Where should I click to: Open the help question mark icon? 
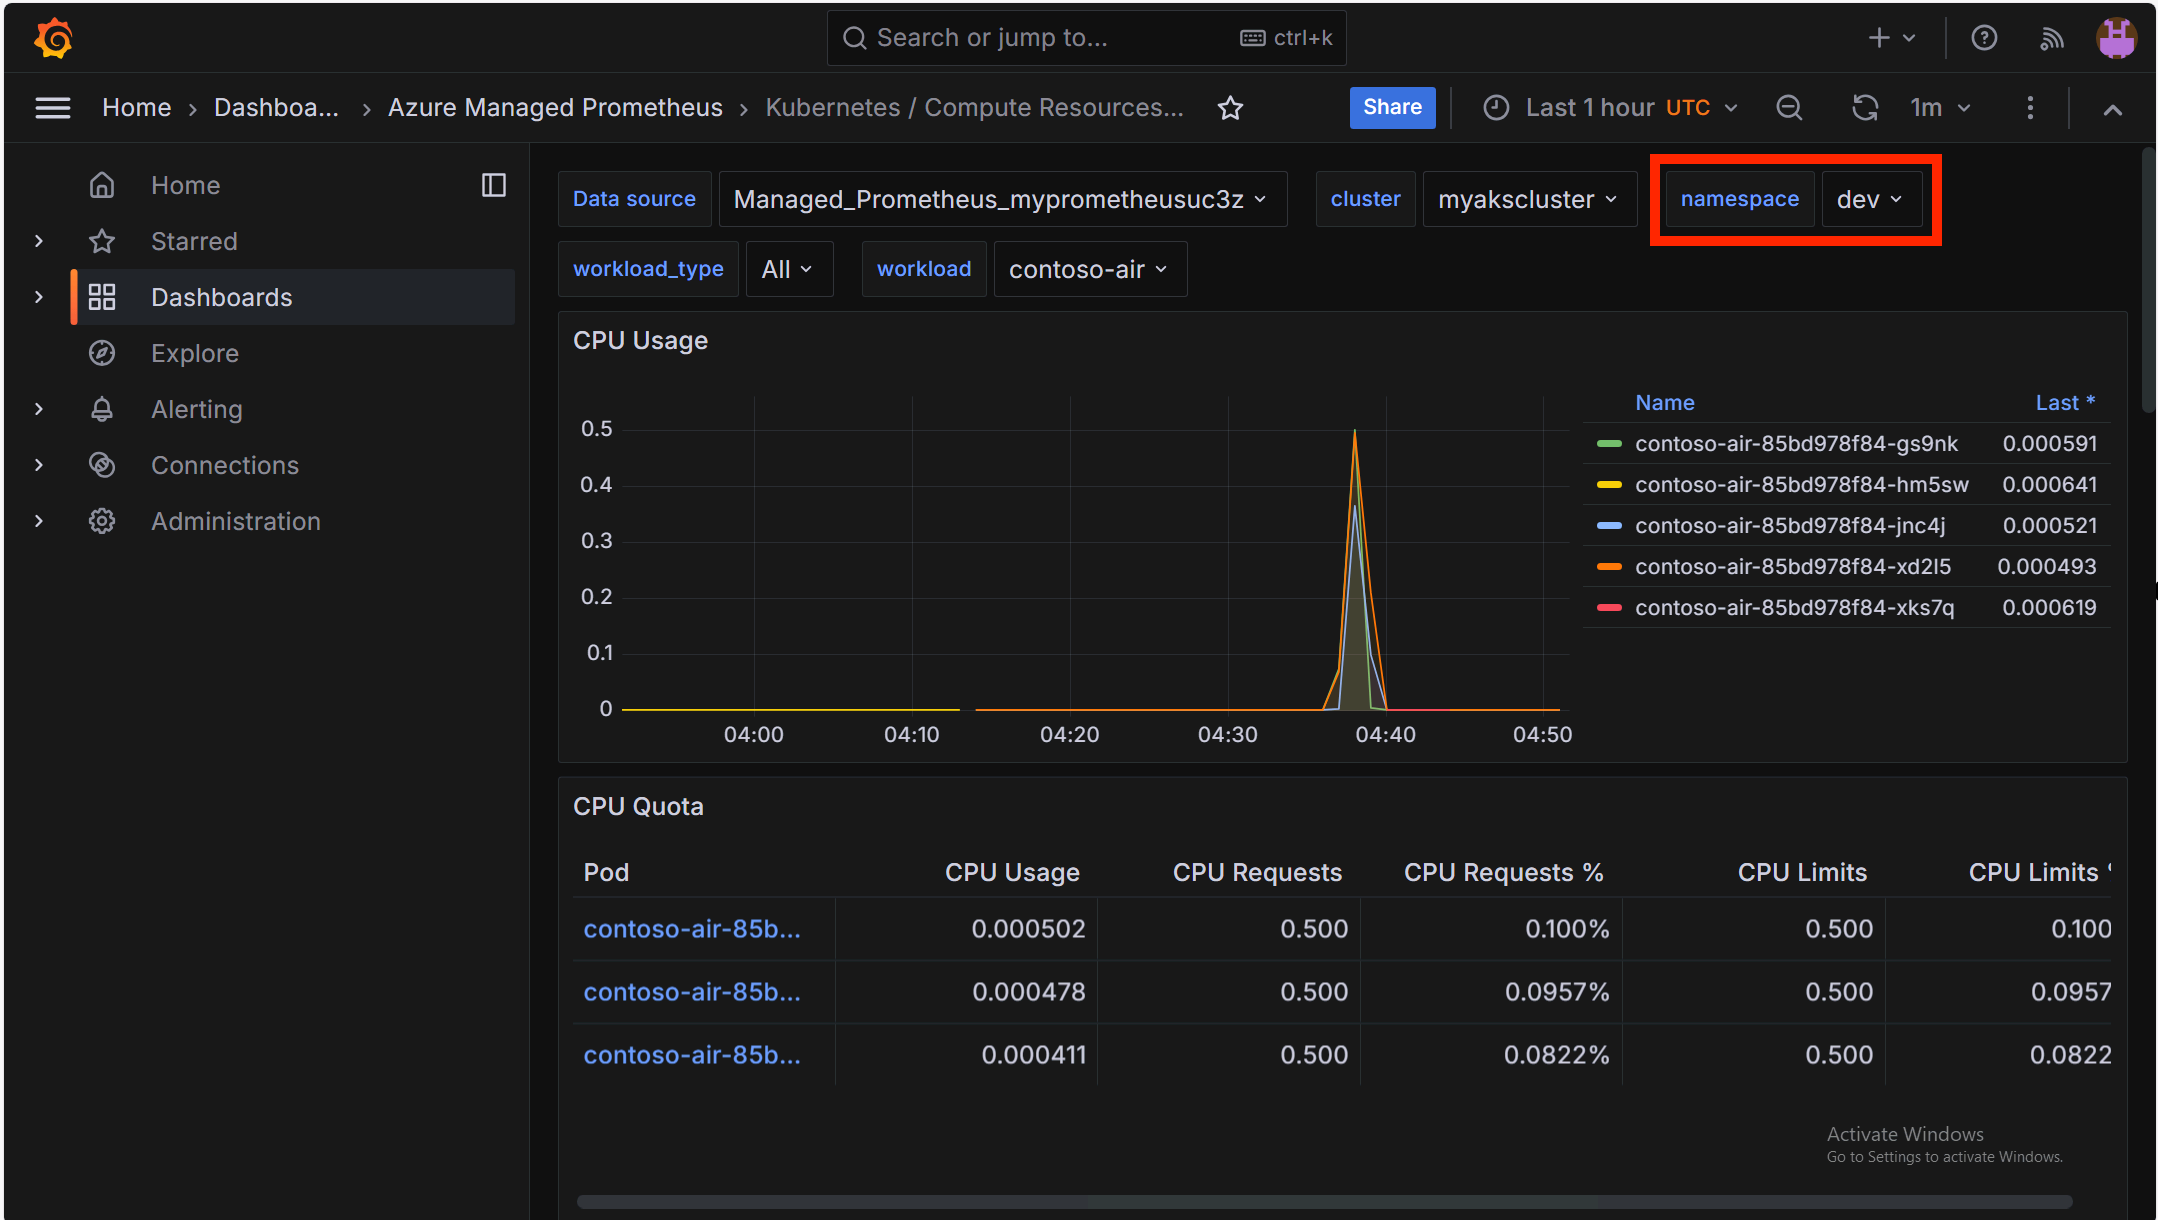tap(1984, 38)
